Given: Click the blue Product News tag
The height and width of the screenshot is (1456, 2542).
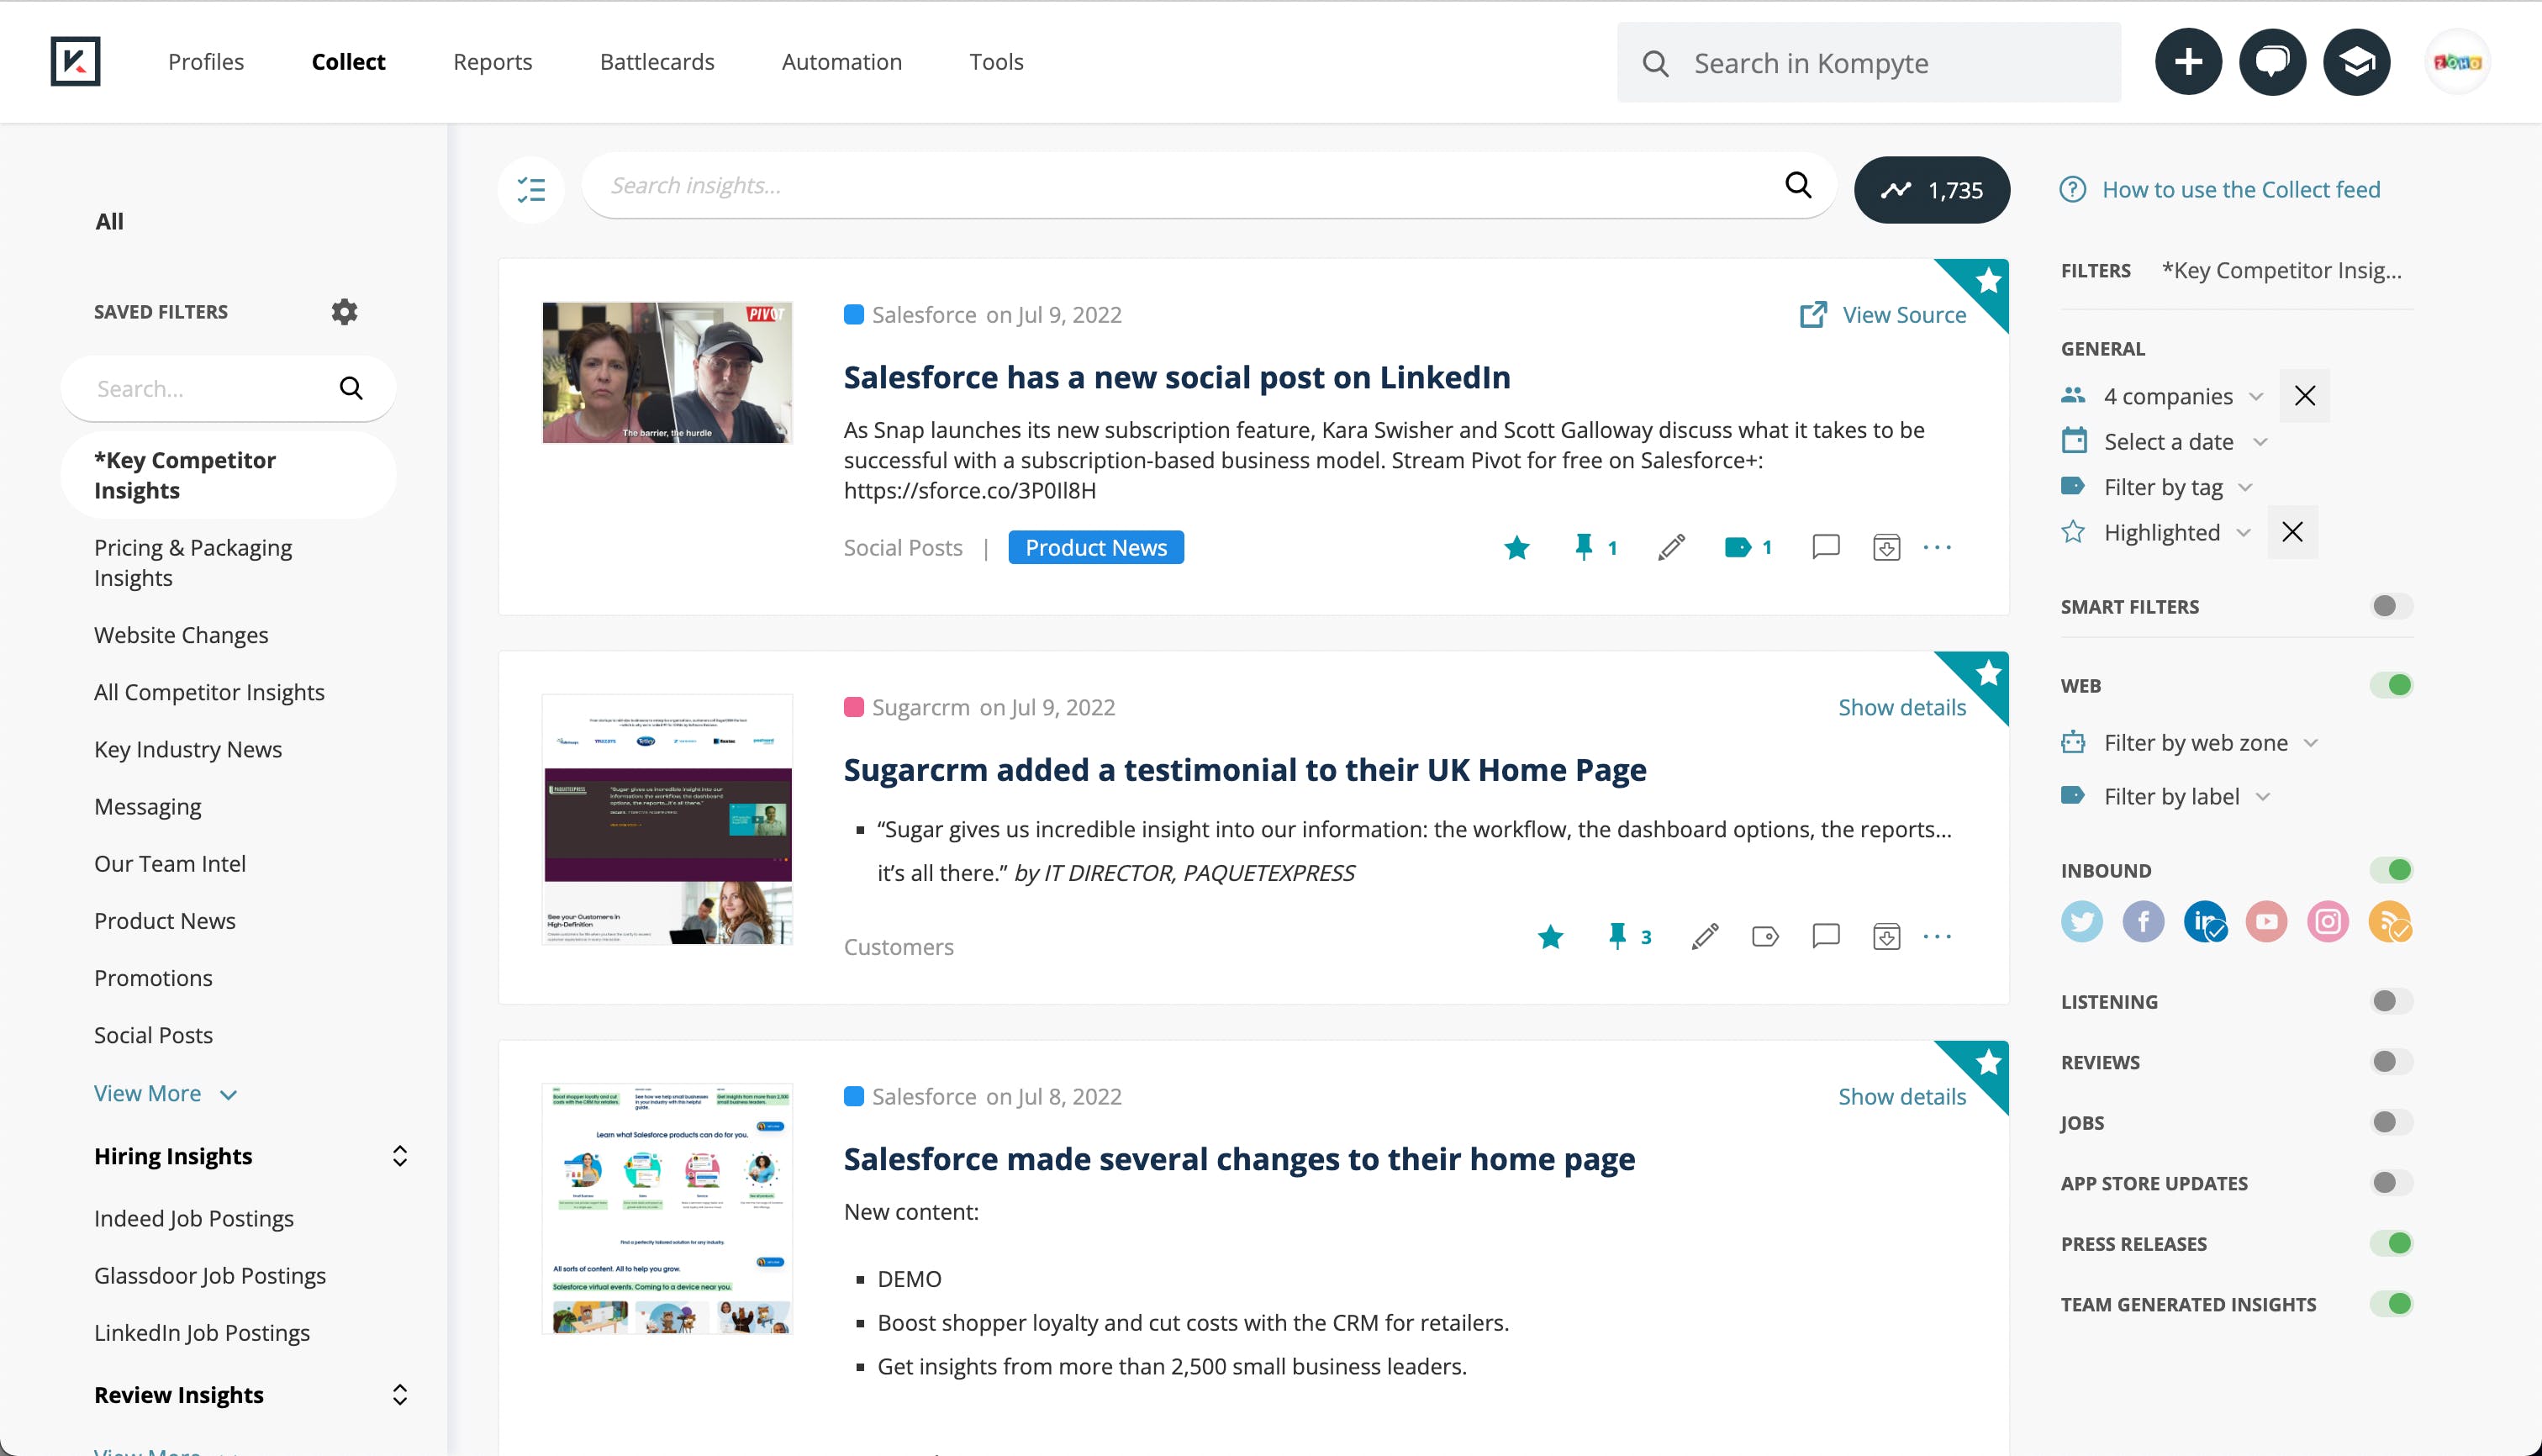Looking at the screenshot, I should click(1095, 547).
